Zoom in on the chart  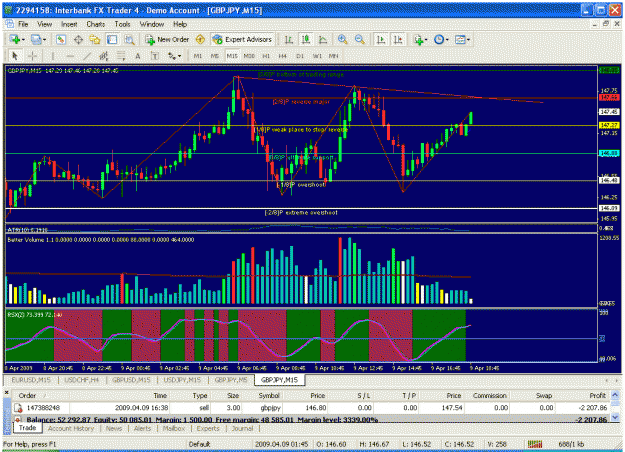342,39
